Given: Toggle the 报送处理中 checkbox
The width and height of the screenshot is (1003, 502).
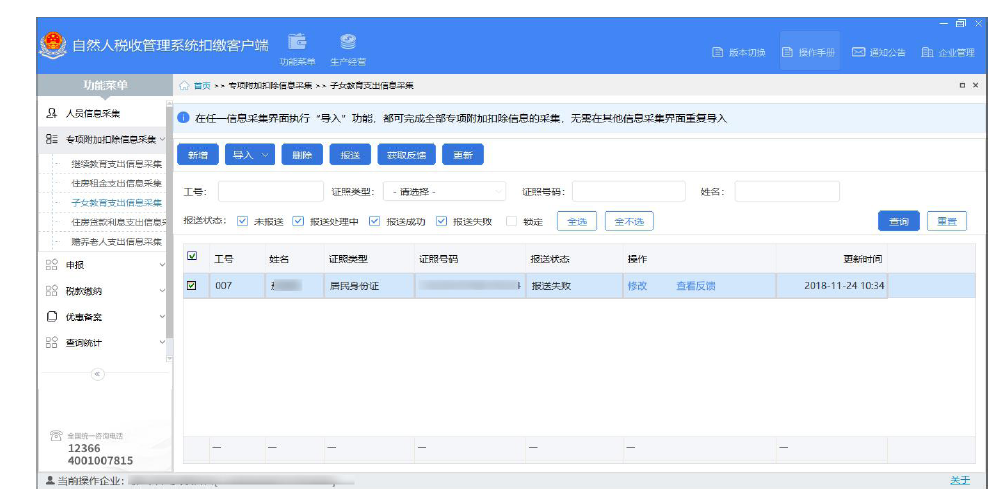Looking at the screenshot, I should tap(298, 221).
